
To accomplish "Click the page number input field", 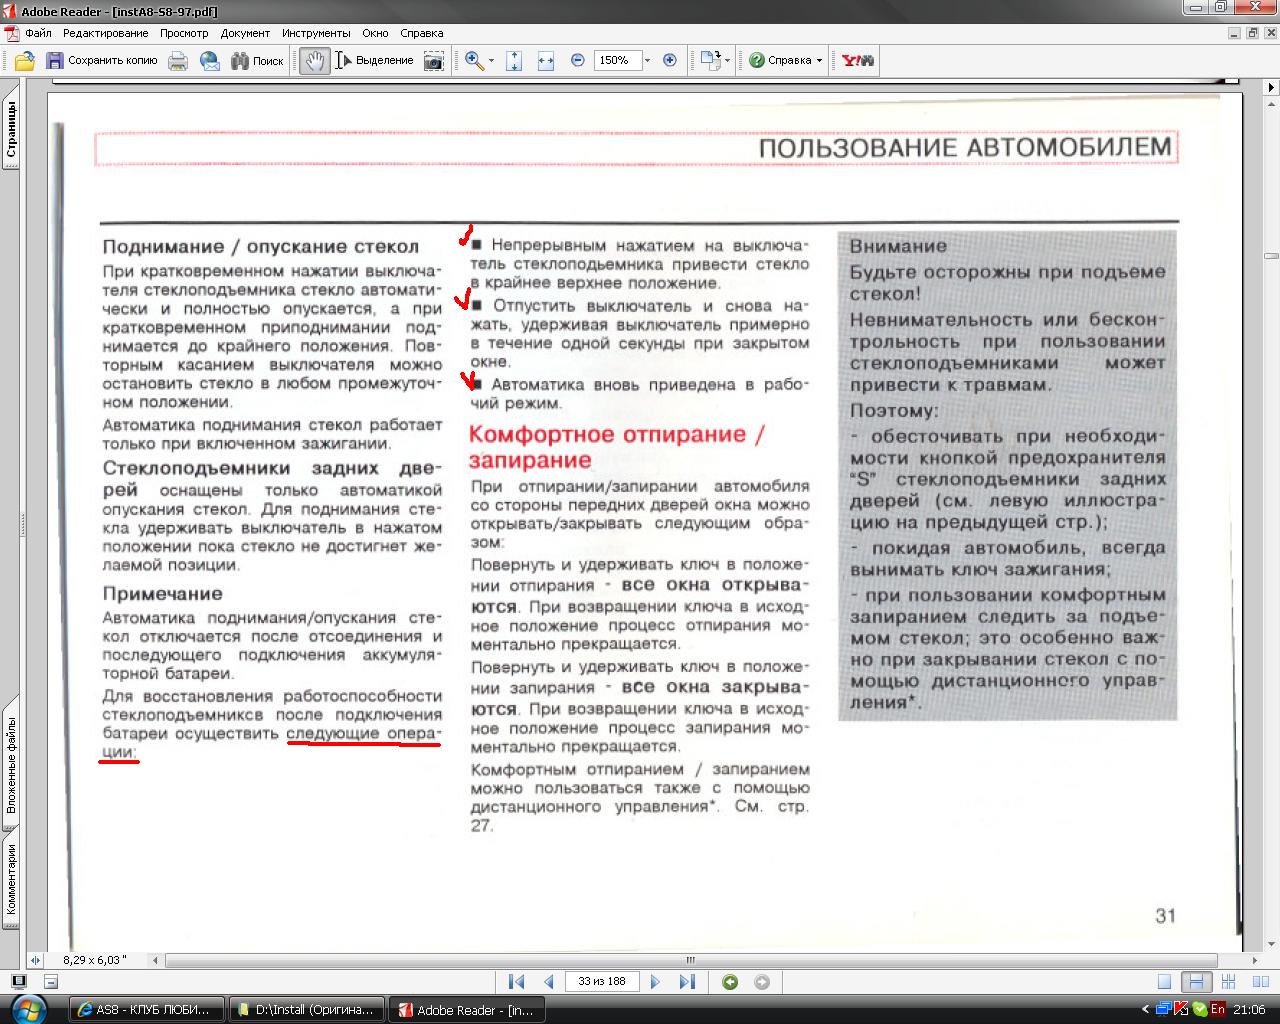I will [601, 982].
